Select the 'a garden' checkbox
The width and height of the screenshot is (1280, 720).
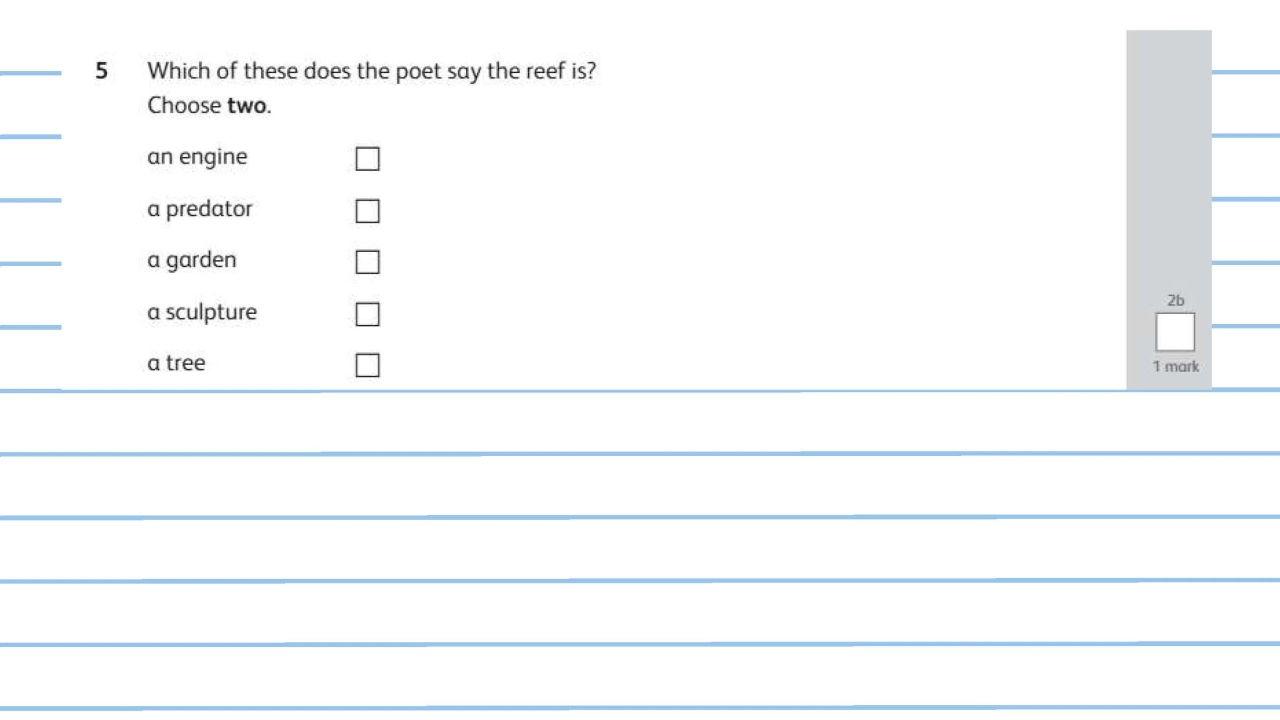(368, 262)
